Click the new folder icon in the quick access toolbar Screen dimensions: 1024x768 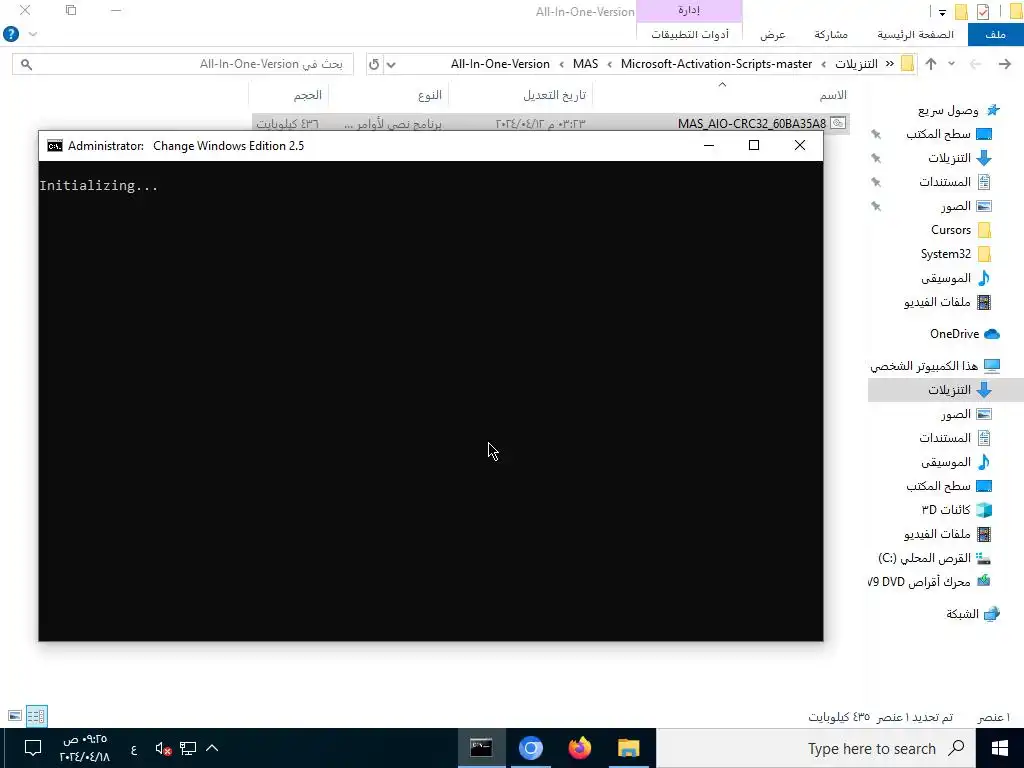[961, 11]
